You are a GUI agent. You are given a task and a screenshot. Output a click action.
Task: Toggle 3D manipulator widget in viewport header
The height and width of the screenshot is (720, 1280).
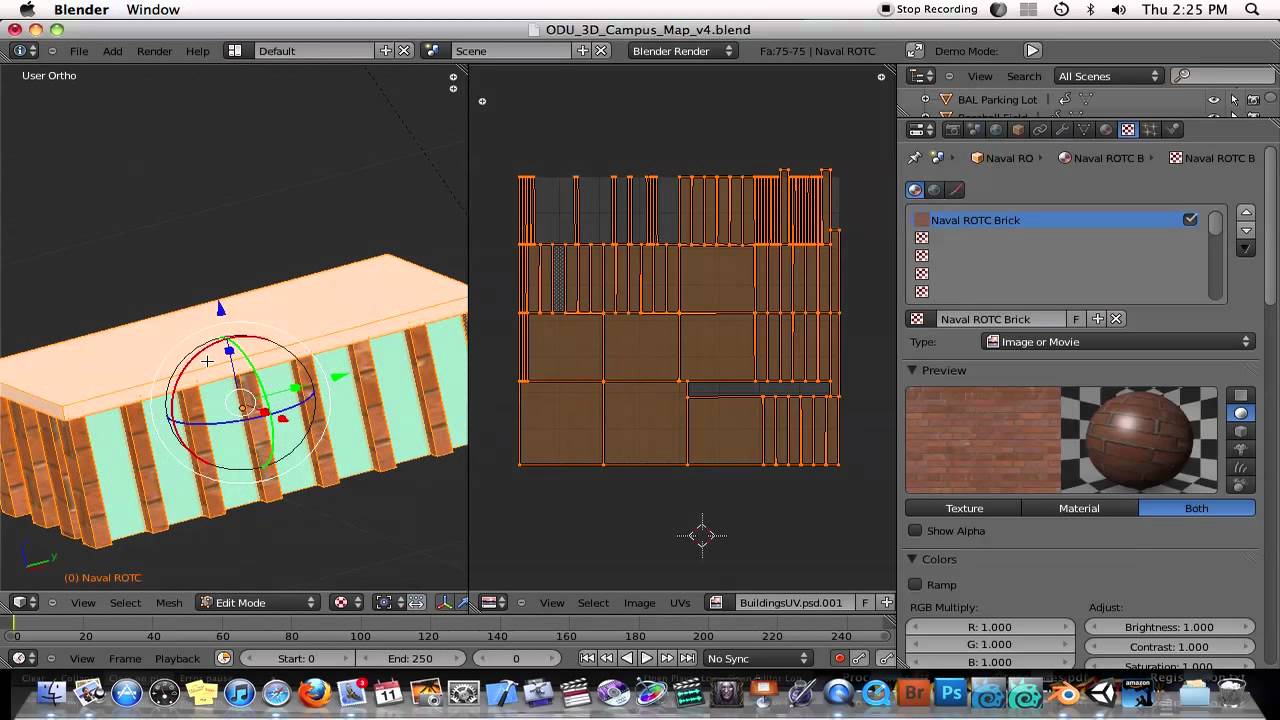click(x=445, y=602)
